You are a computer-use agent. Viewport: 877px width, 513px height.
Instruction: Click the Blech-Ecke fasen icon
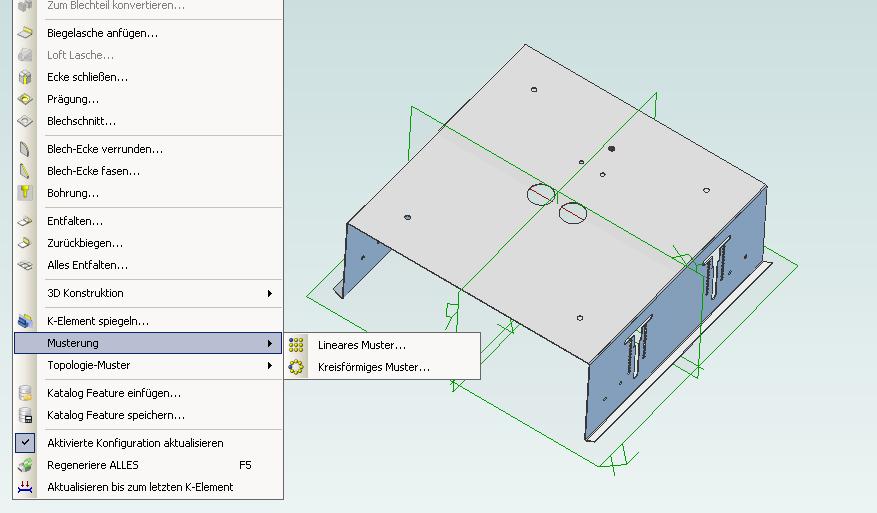tap(25, 171)
